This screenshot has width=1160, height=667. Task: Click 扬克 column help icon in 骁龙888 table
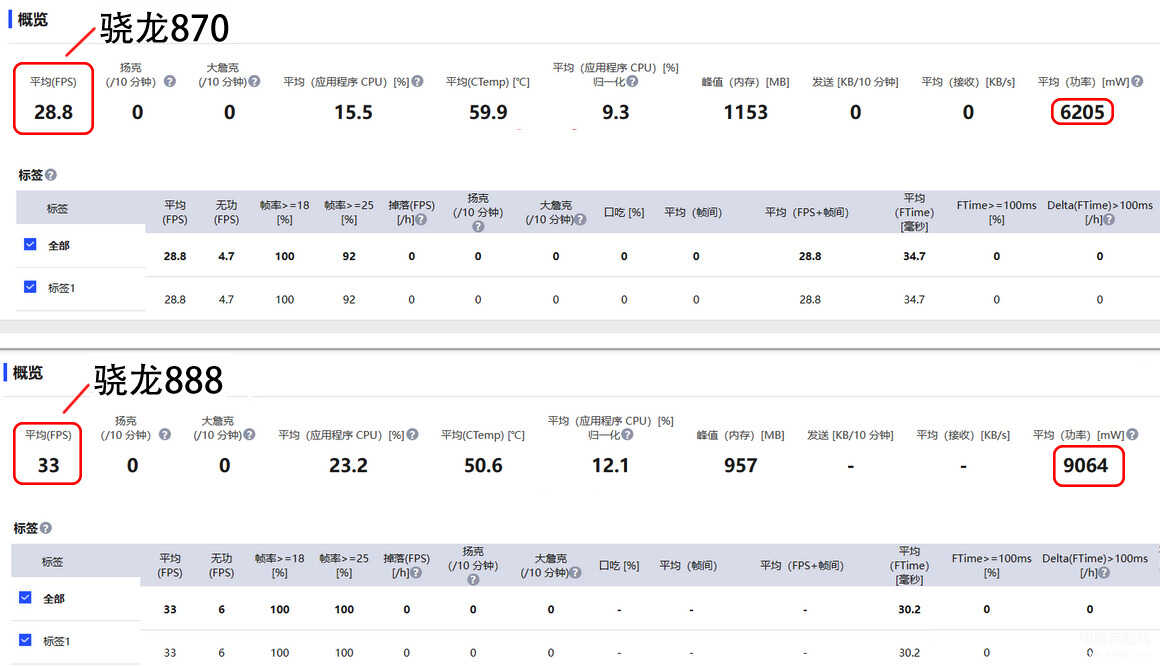point(473,580)
